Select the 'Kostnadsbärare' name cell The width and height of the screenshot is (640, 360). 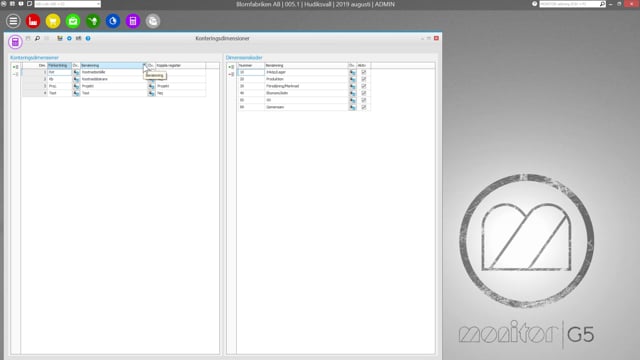(x=113, y=79)
